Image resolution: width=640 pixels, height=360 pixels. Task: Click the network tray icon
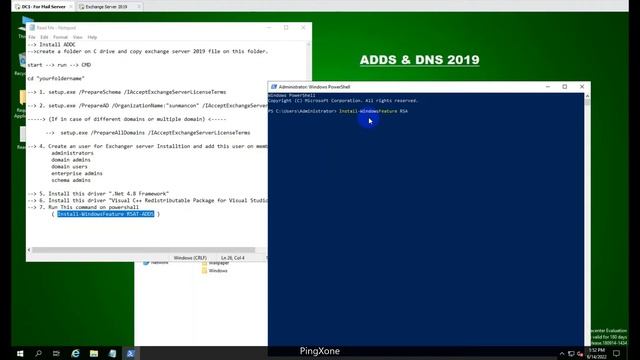pyautogui.click(x=571, y=354)
